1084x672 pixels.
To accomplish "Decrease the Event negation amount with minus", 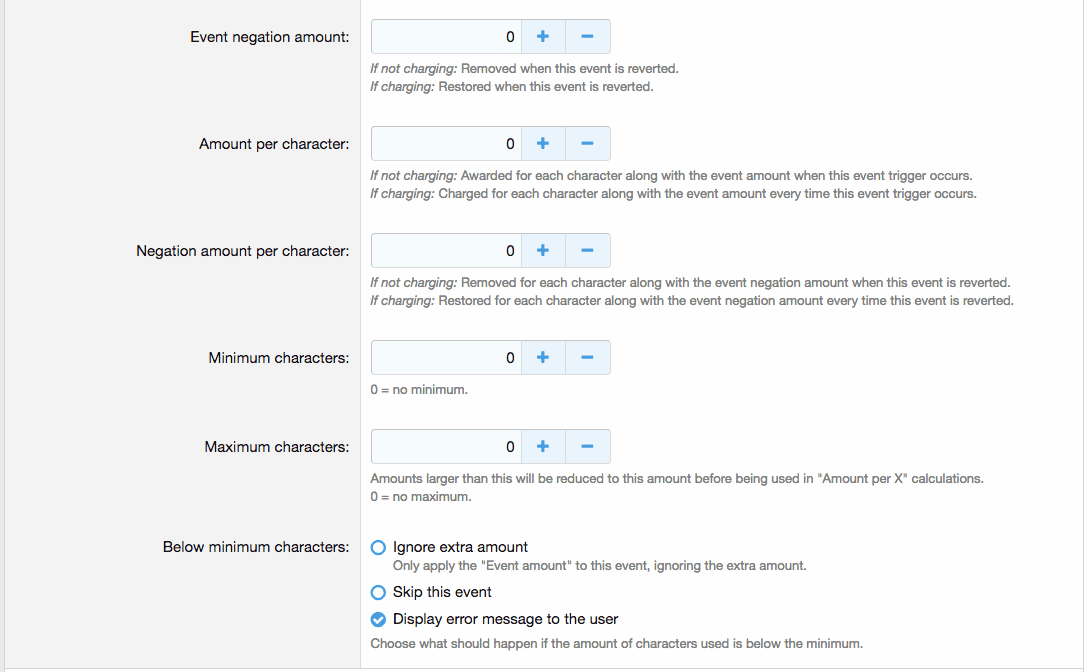I will (588, 37).
